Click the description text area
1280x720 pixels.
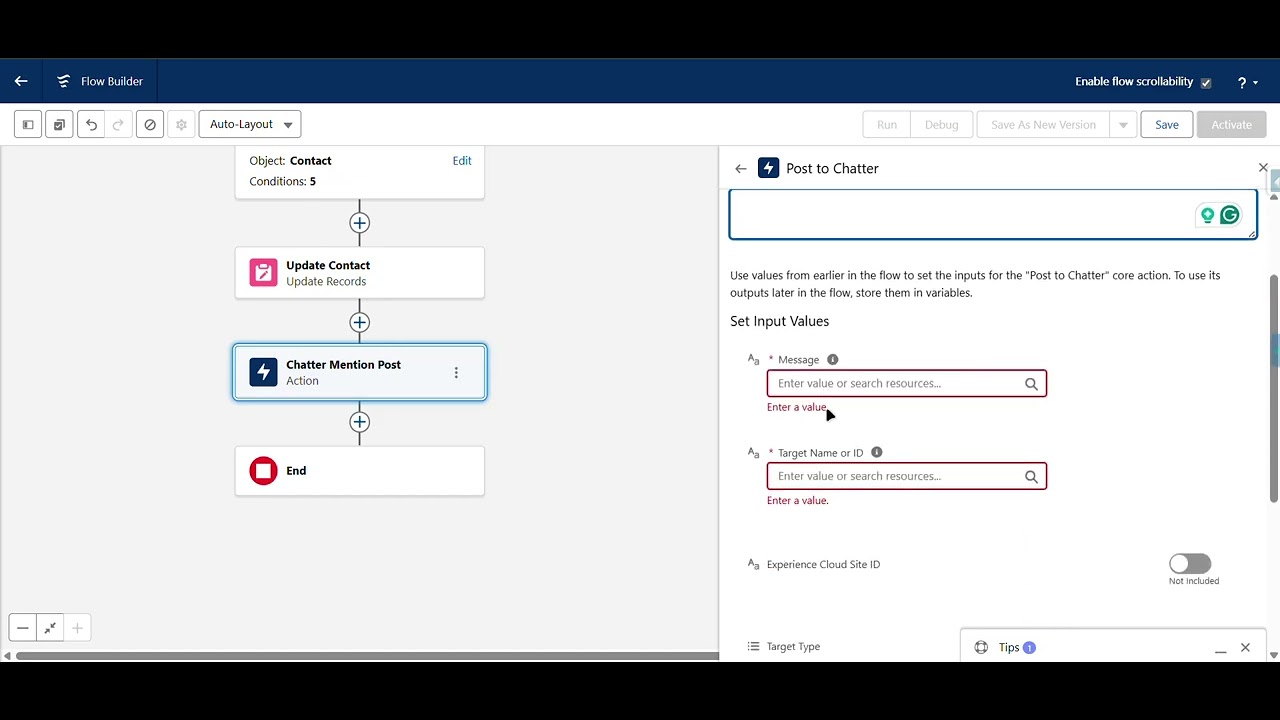992,215
